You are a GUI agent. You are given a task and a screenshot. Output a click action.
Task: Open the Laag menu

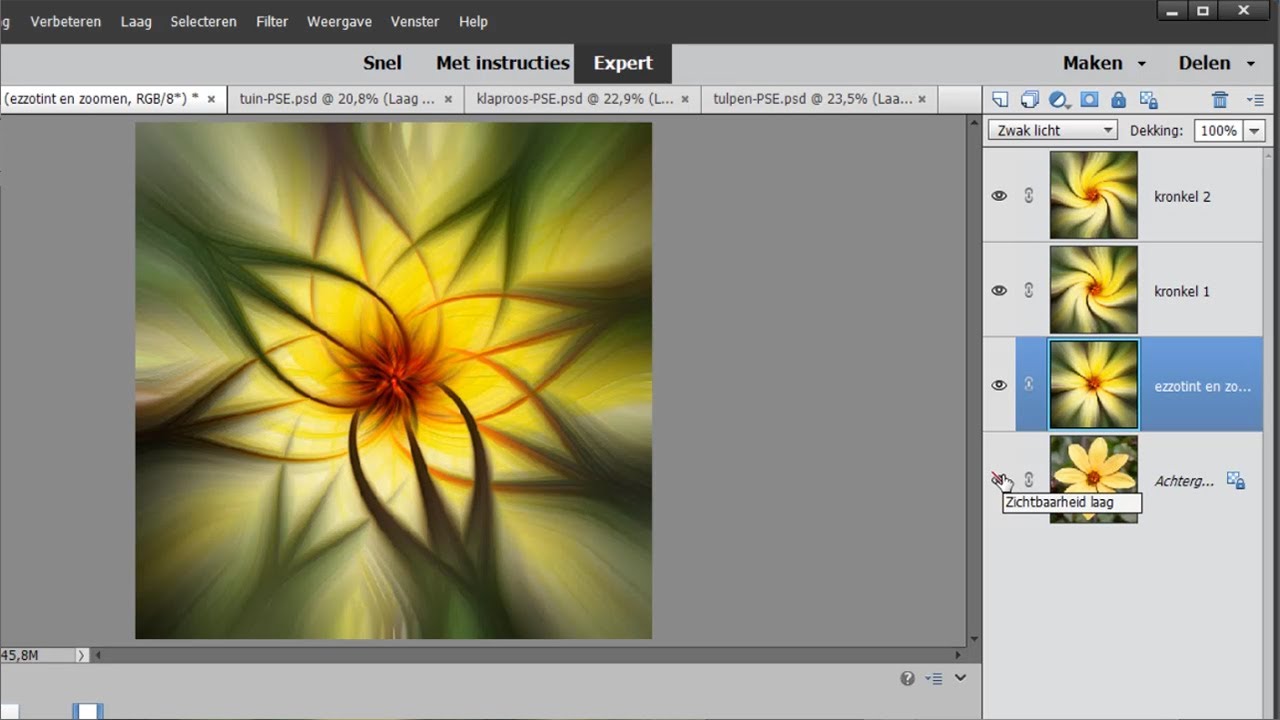pyautogui.click(x=136, y=21)
